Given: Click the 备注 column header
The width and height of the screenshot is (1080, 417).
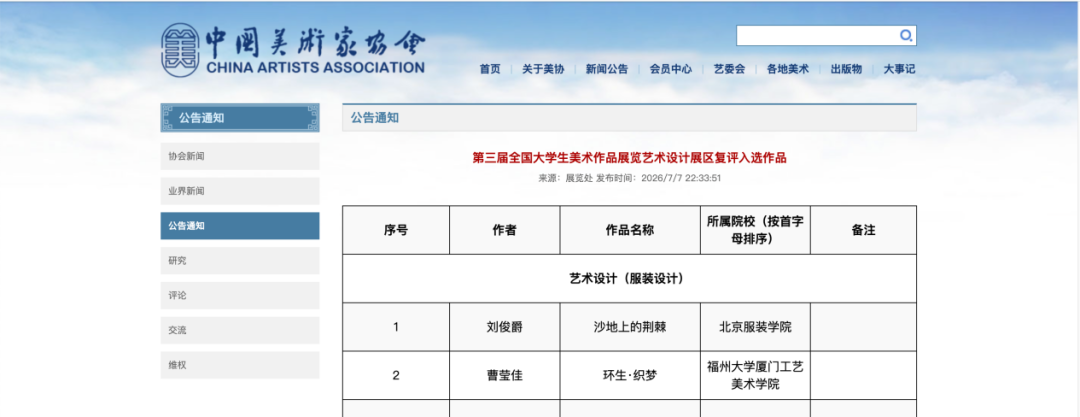Looking at the screenshot, I should click(x=863, y=230).
